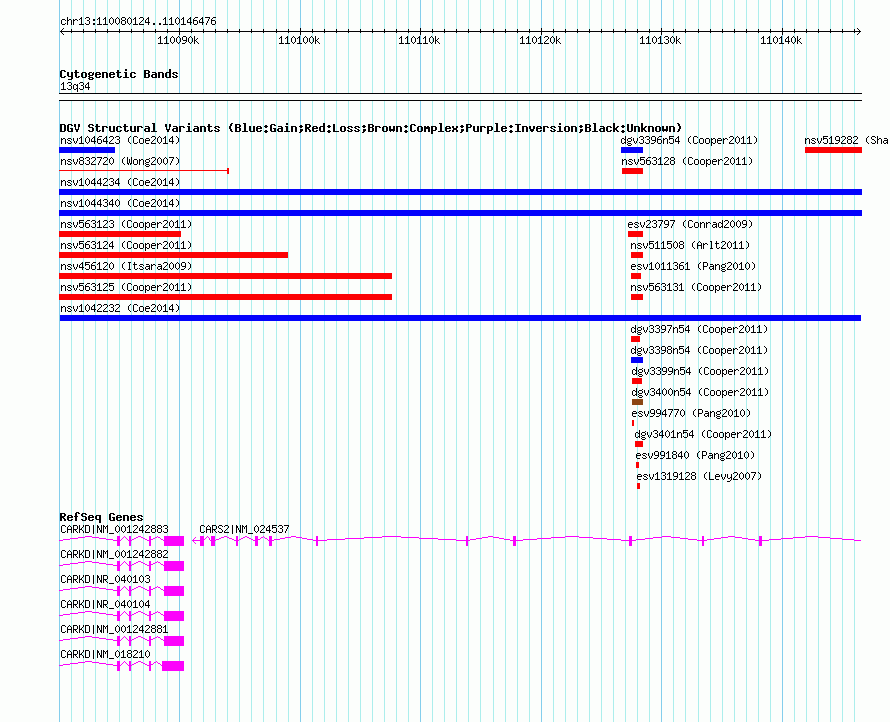Click the 13q34 band label

click(x=75, y=86)
